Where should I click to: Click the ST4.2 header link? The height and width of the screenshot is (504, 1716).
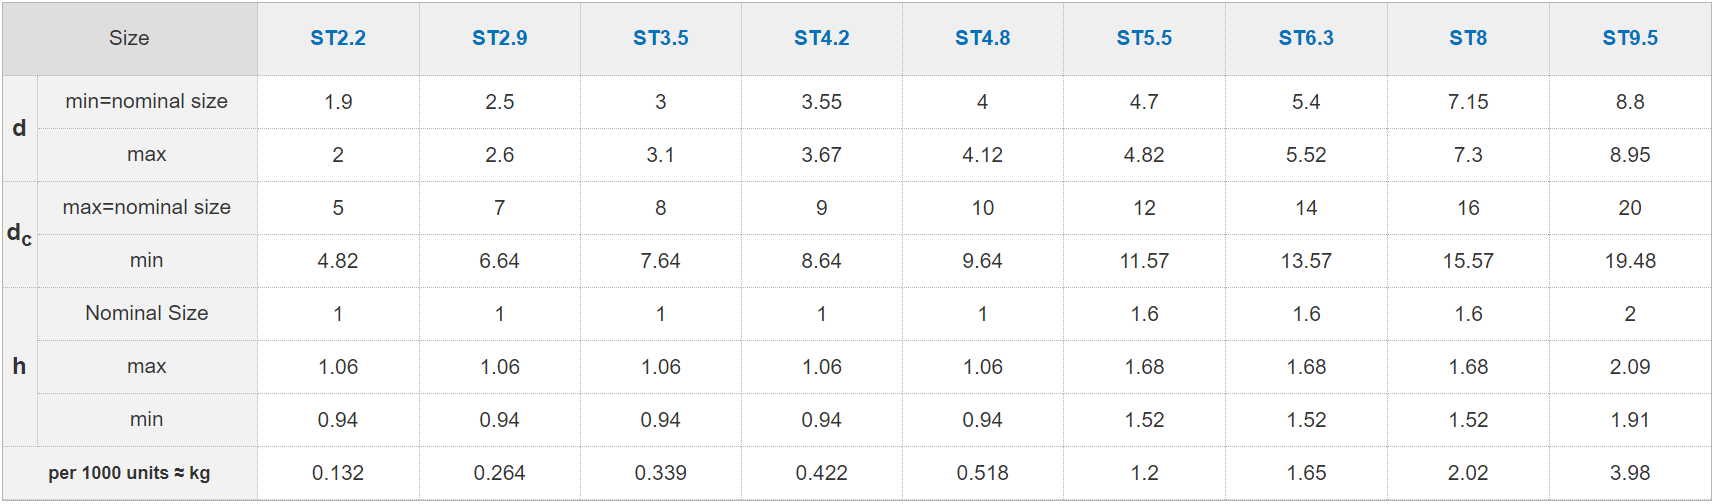pos(822,38)
